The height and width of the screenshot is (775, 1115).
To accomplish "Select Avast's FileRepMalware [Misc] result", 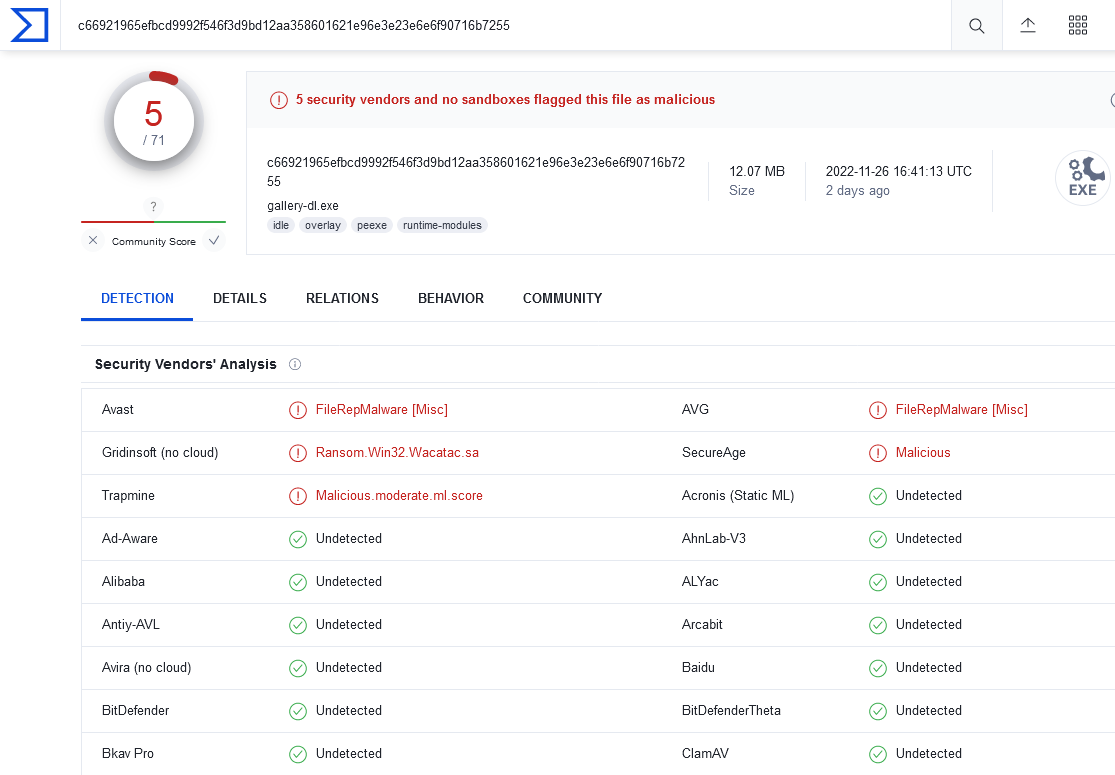I will click(382, 410).
